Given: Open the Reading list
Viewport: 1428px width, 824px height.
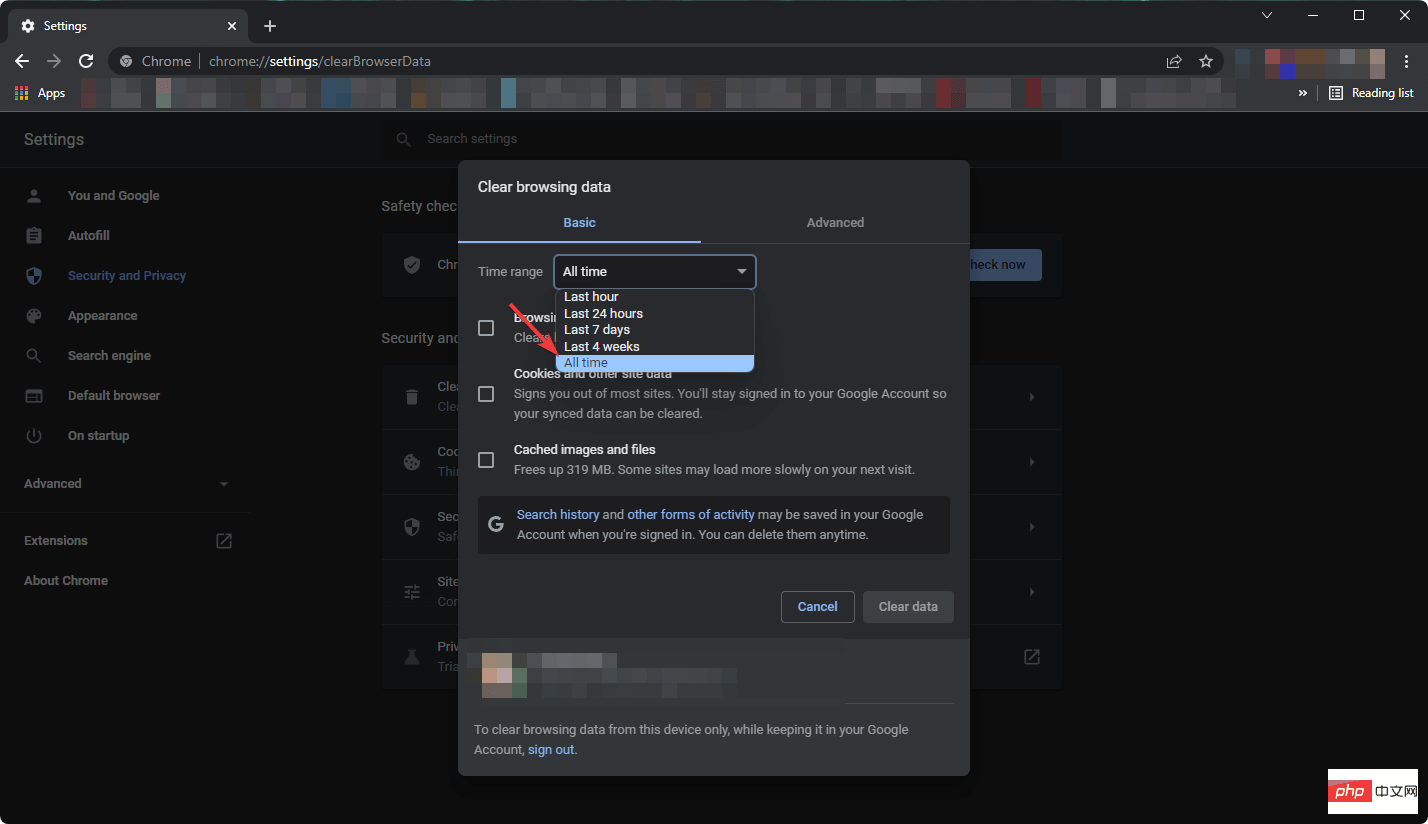Looking at the screenshot, I should tap(1371, 93).
